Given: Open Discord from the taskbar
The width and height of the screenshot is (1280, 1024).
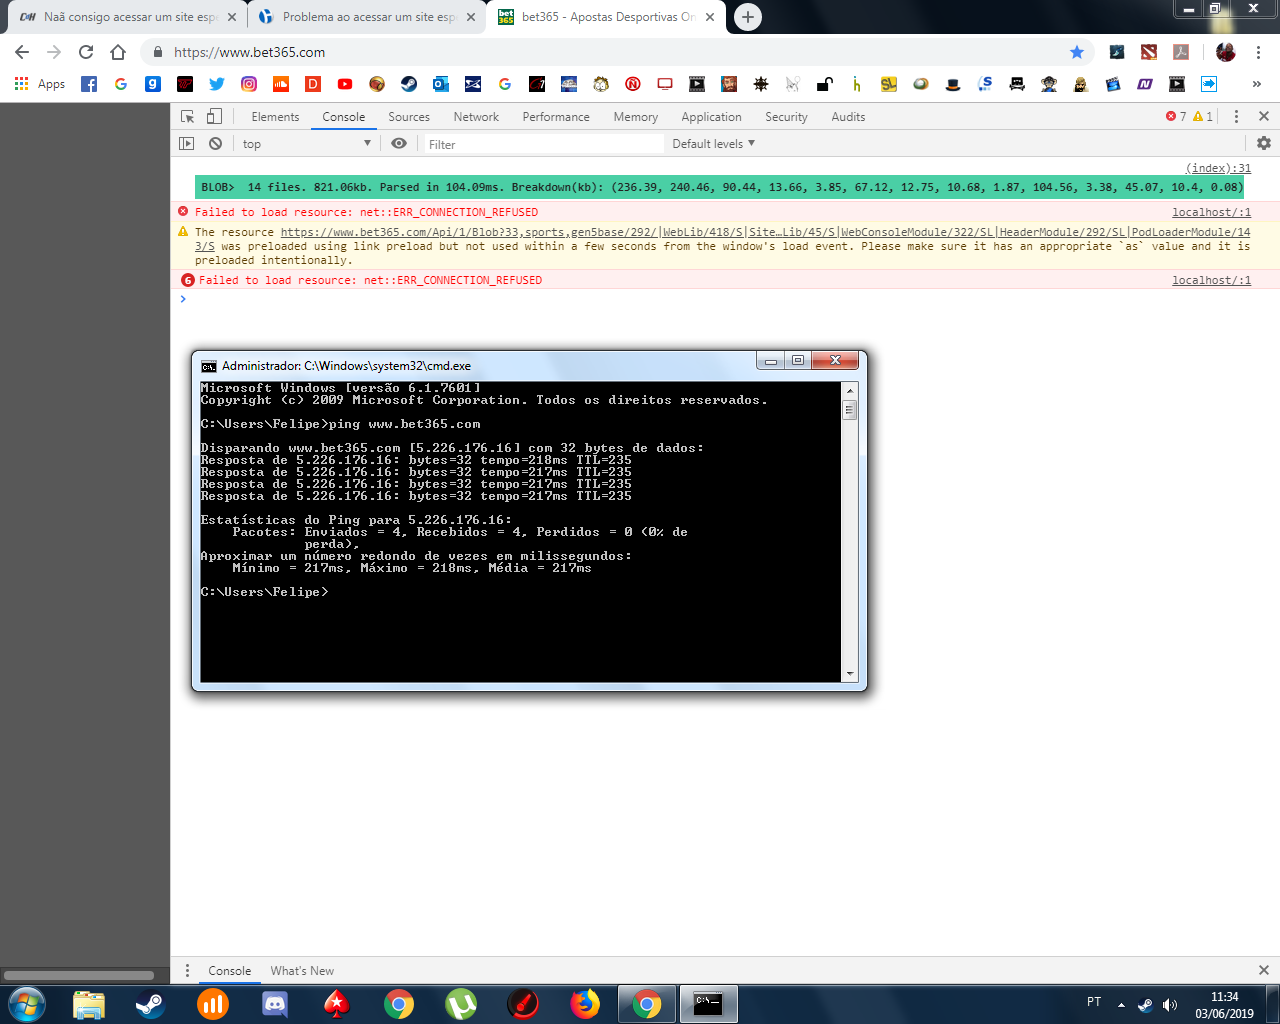Looking at the screenshot, I should pyautogui.click(x=275, y=1003).
